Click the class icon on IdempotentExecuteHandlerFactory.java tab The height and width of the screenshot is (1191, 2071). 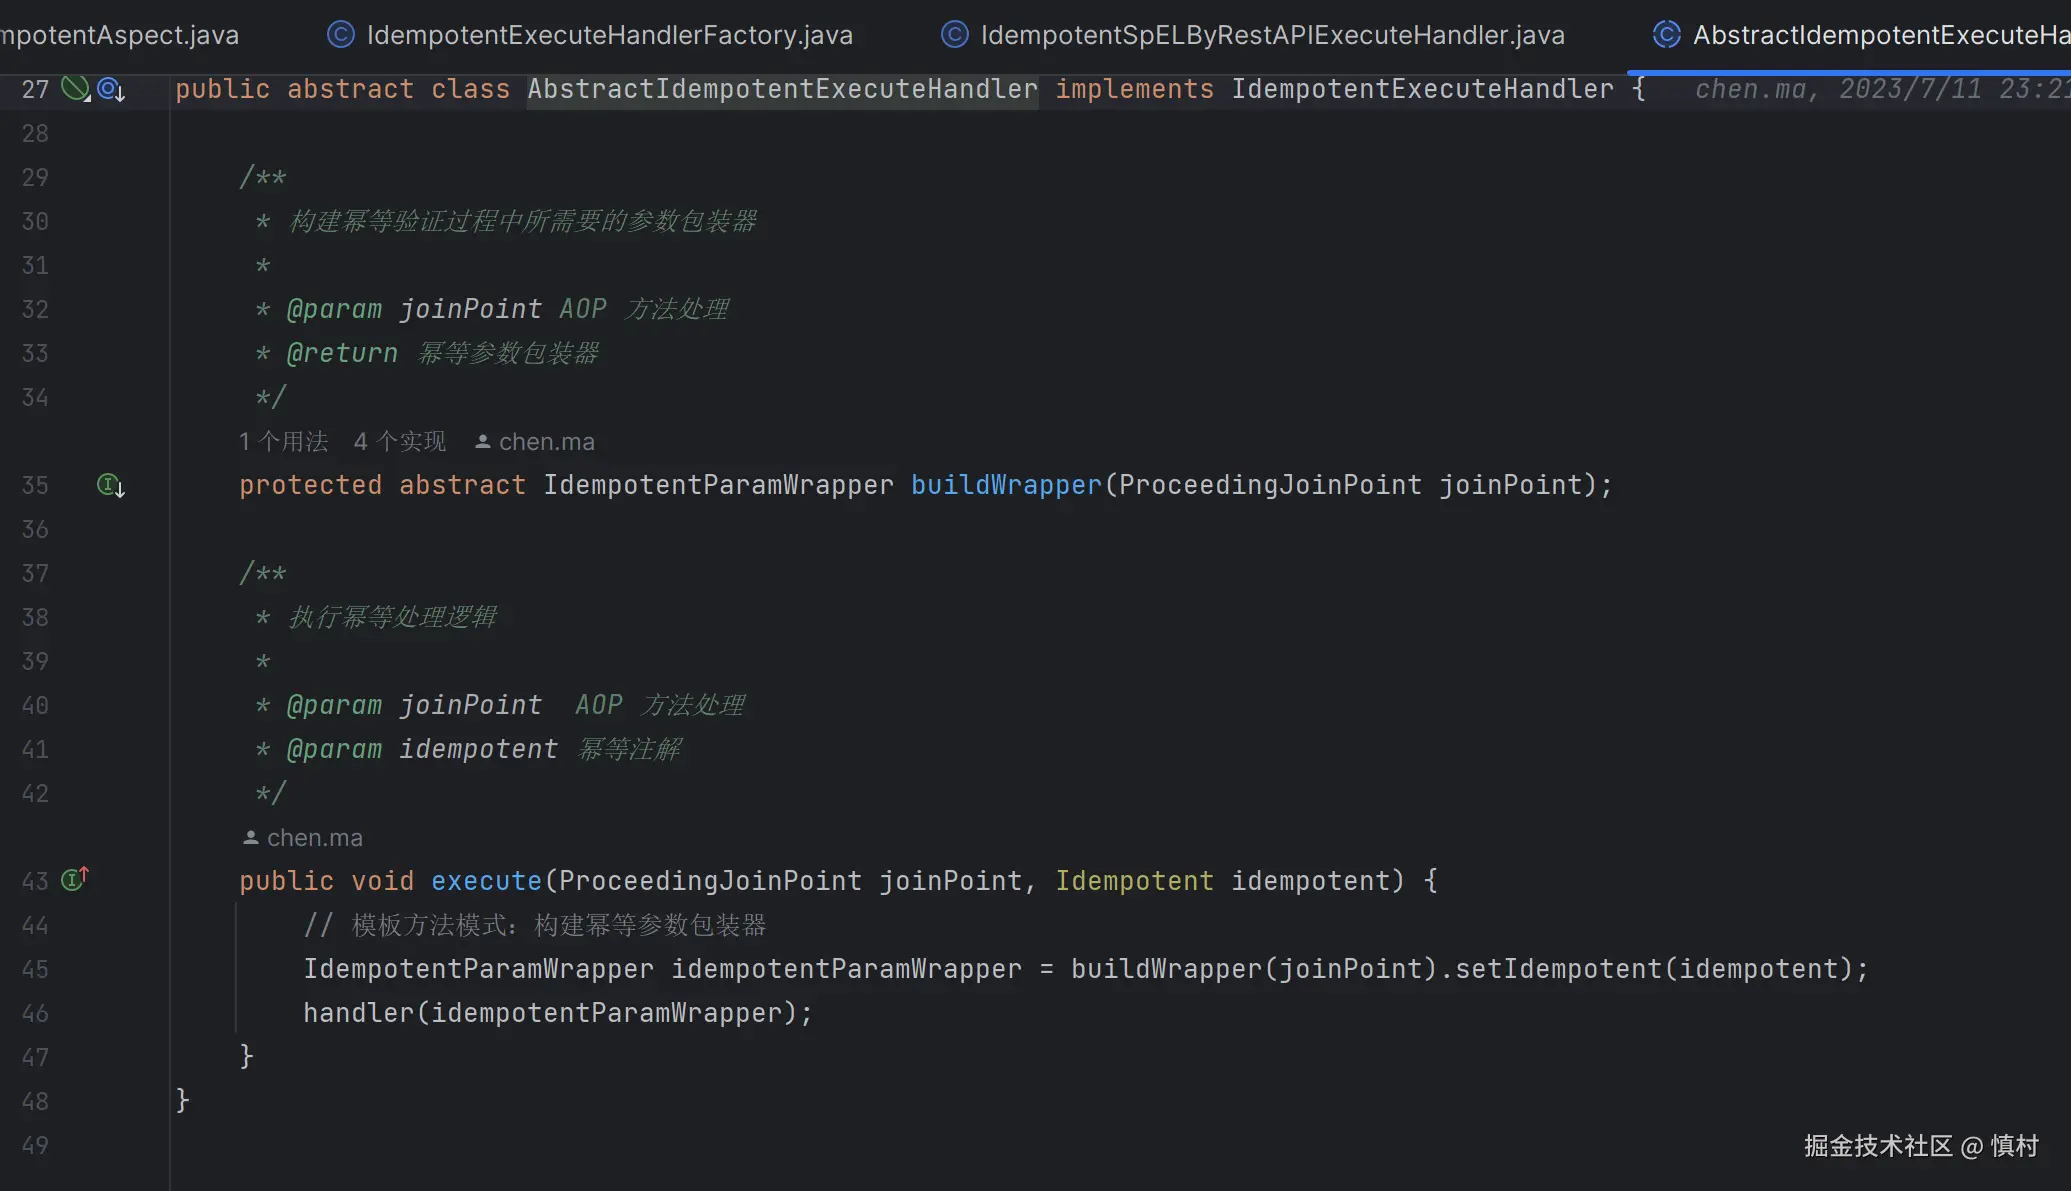tap(341, 35)
